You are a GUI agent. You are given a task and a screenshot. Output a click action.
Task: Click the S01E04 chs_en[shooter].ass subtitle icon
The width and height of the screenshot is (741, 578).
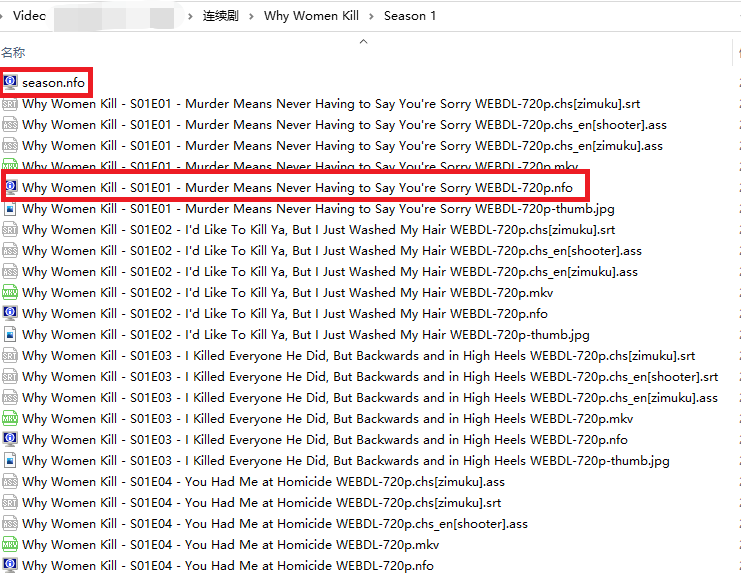tap(10, 524)
